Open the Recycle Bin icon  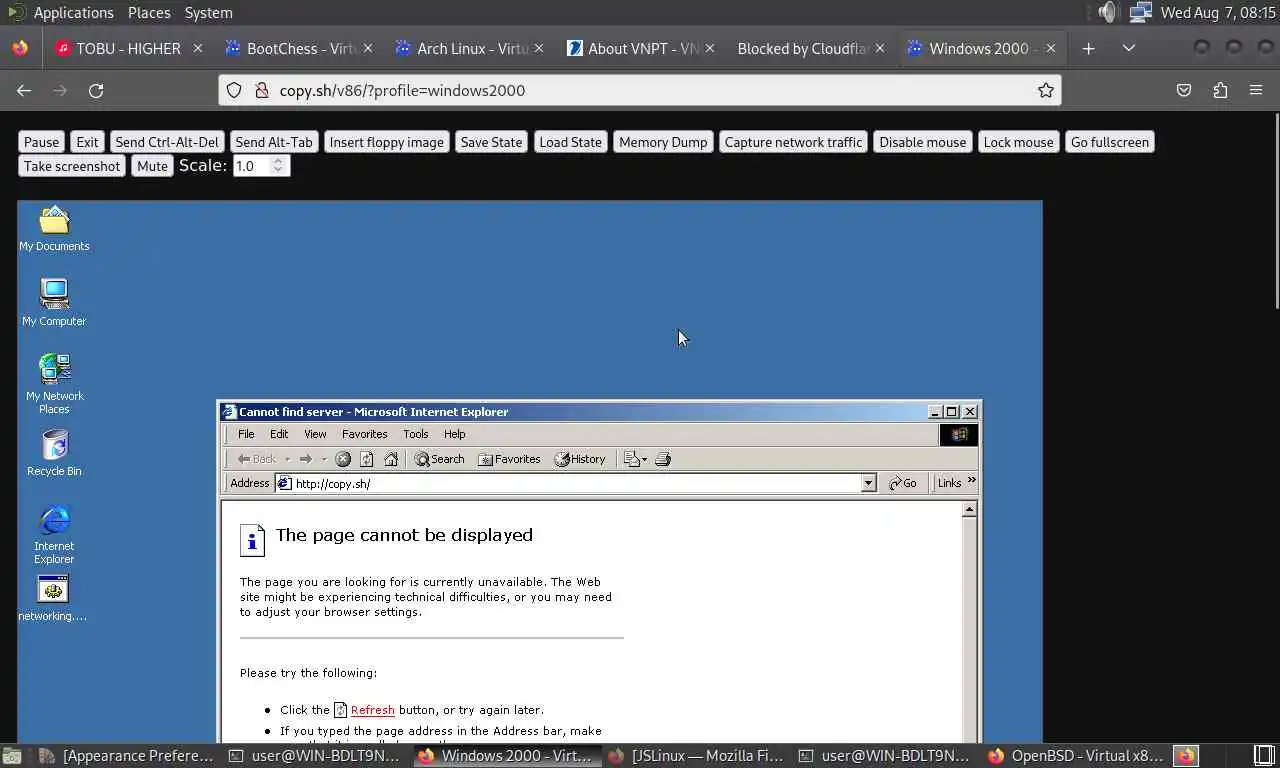(x=54, y=453)
